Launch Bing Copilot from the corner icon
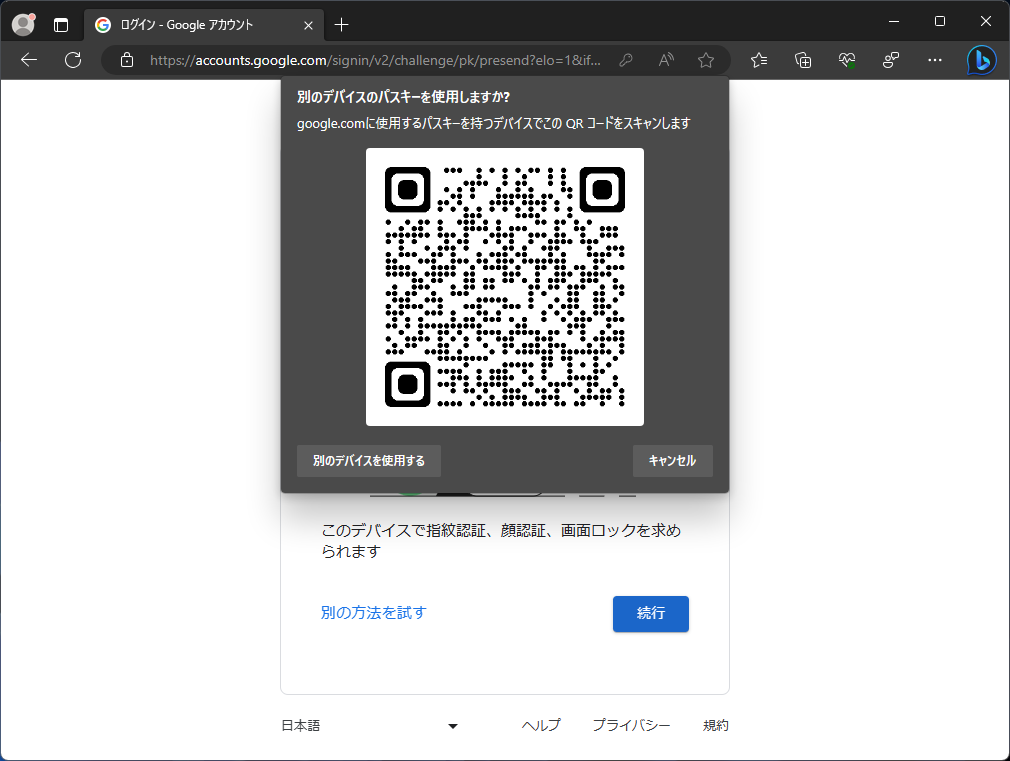The width and height of the screenshot is (1010, 761). (x=981, y=60)
